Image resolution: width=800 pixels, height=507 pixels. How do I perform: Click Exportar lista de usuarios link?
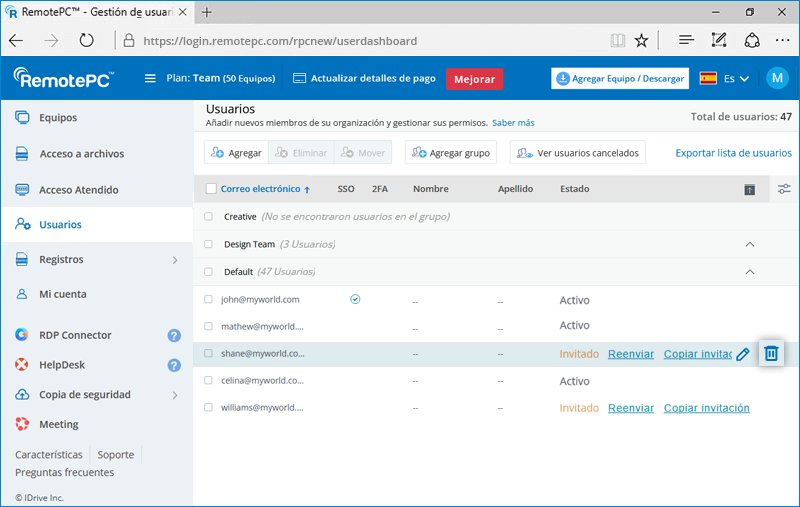733,153
